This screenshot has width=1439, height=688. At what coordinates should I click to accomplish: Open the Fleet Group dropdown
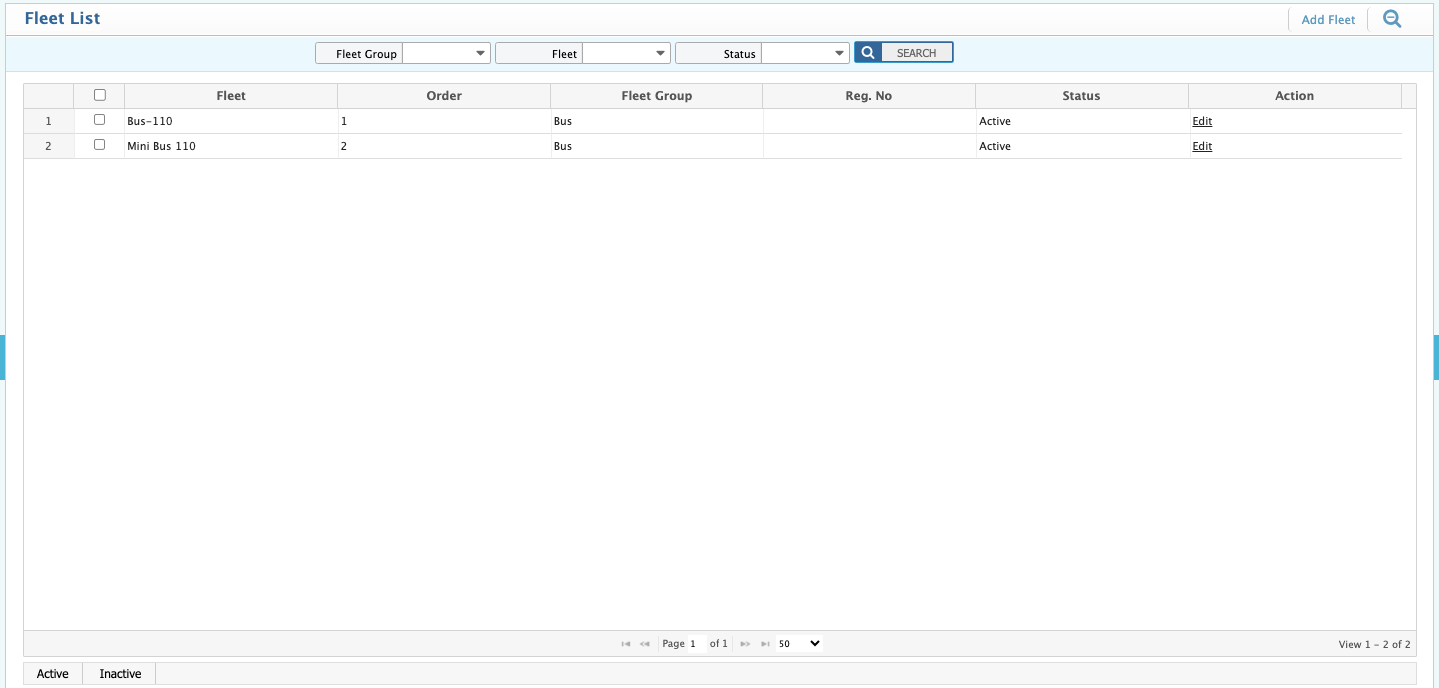[x=446, y=53]
